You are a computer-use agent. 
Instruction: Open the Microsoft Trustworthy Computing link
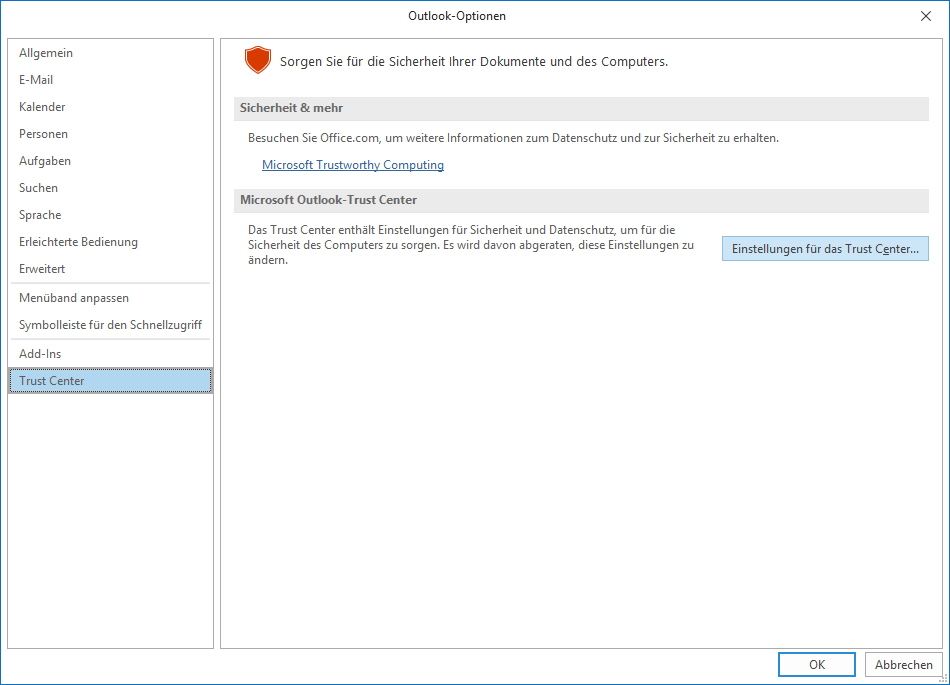[353, 165]
